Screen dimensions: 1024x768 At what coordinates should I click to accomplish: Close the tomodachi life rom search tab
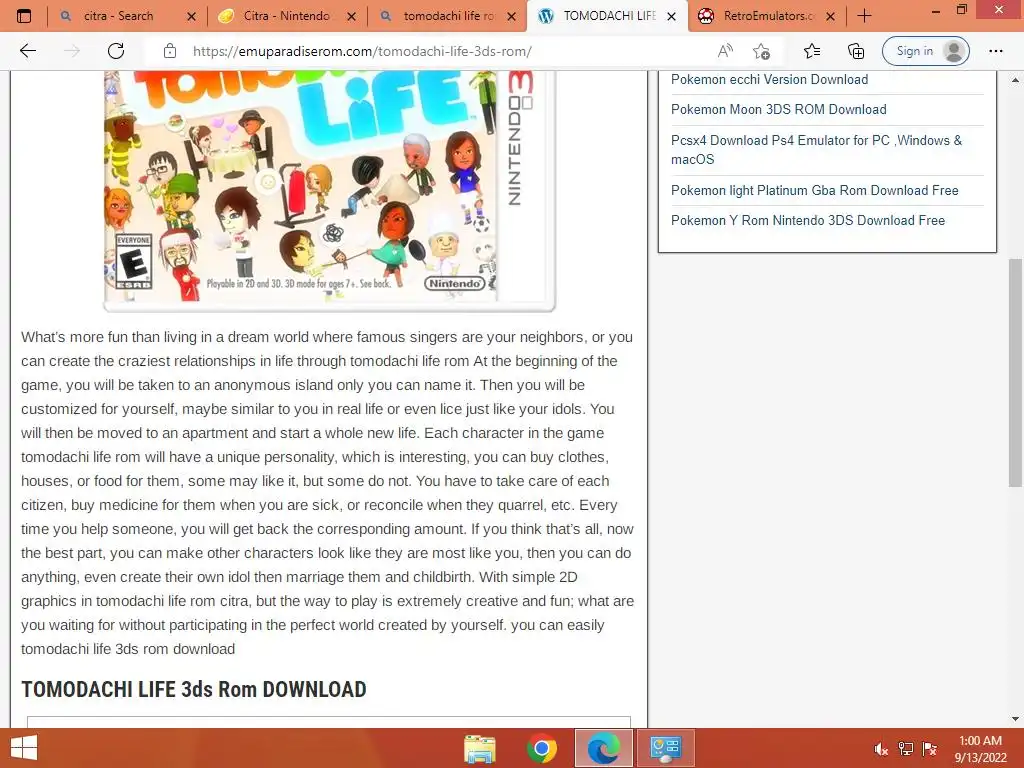click(511, 16)
